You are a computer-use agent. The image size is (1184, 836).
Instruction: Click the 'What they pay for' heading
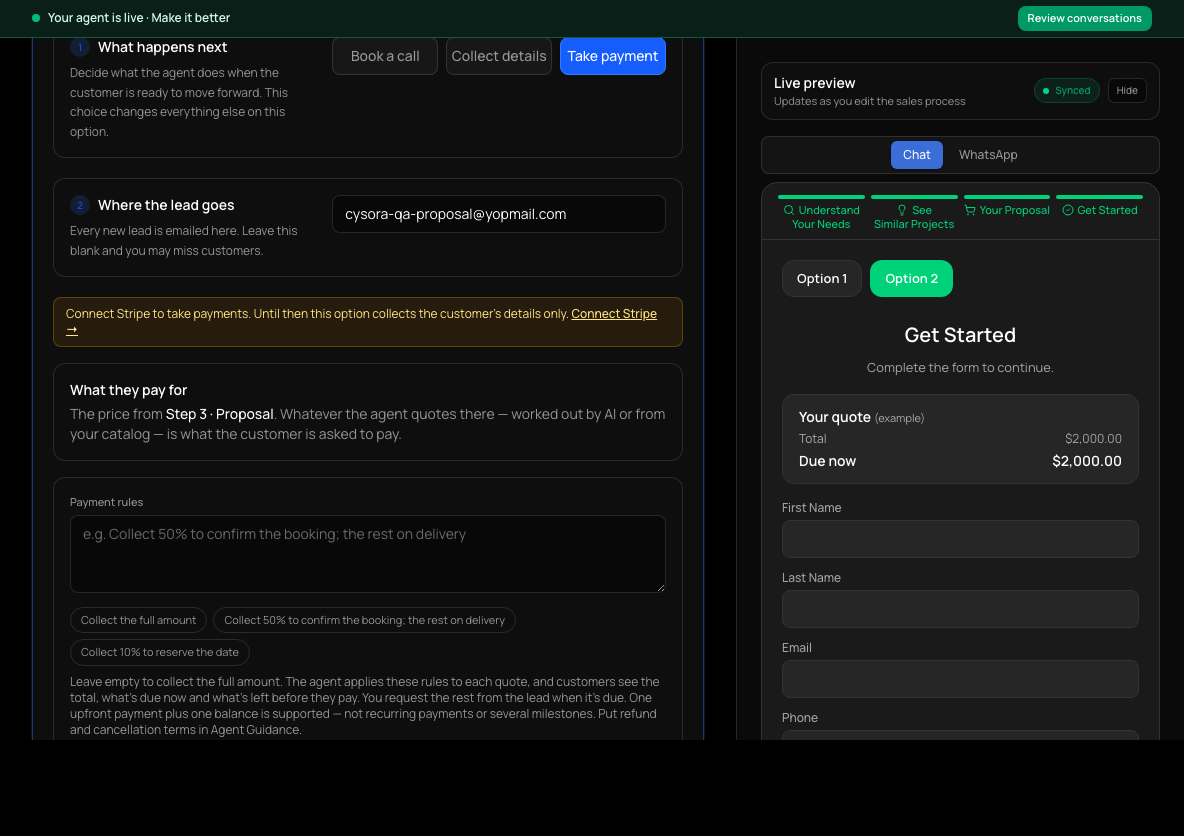128,390
